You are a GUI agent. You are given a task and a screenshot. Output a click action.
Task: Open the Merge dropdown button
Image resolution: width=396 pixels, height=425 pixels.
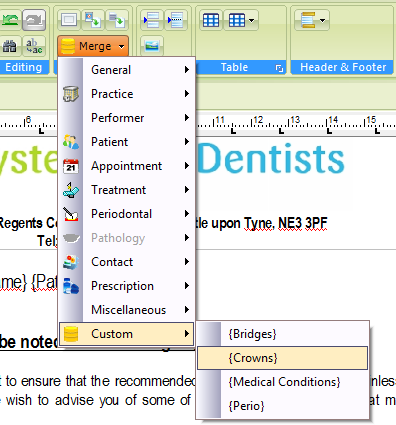click(x=93, y=46)
